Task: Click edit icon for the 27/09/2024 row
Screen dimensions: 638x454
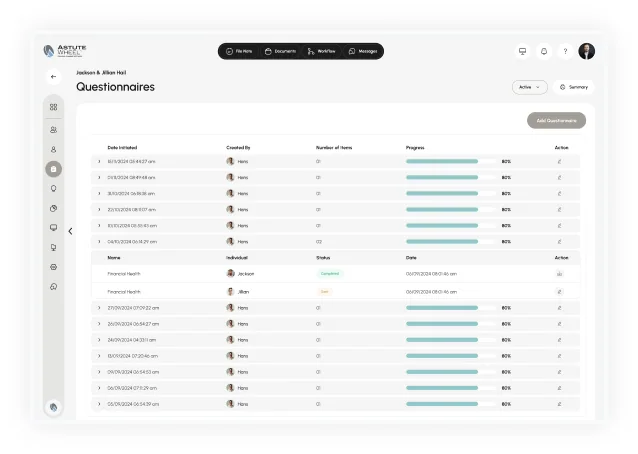Action: click(x=559, y=308)
